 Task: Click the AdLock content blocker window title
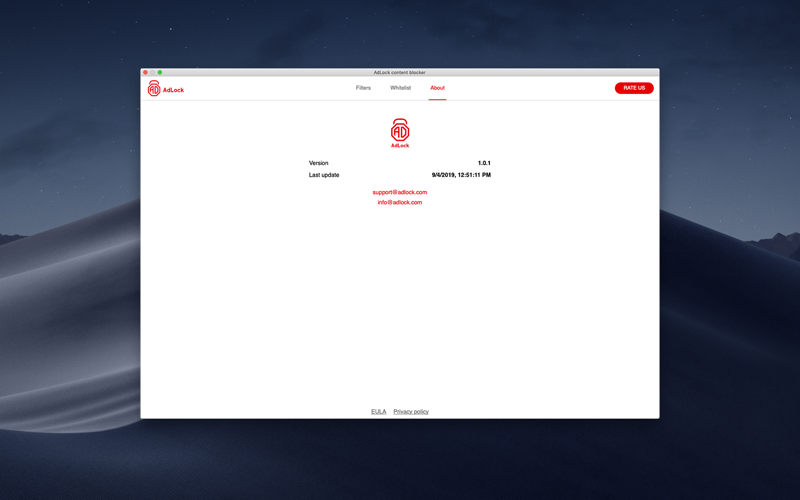coord(399,72)
